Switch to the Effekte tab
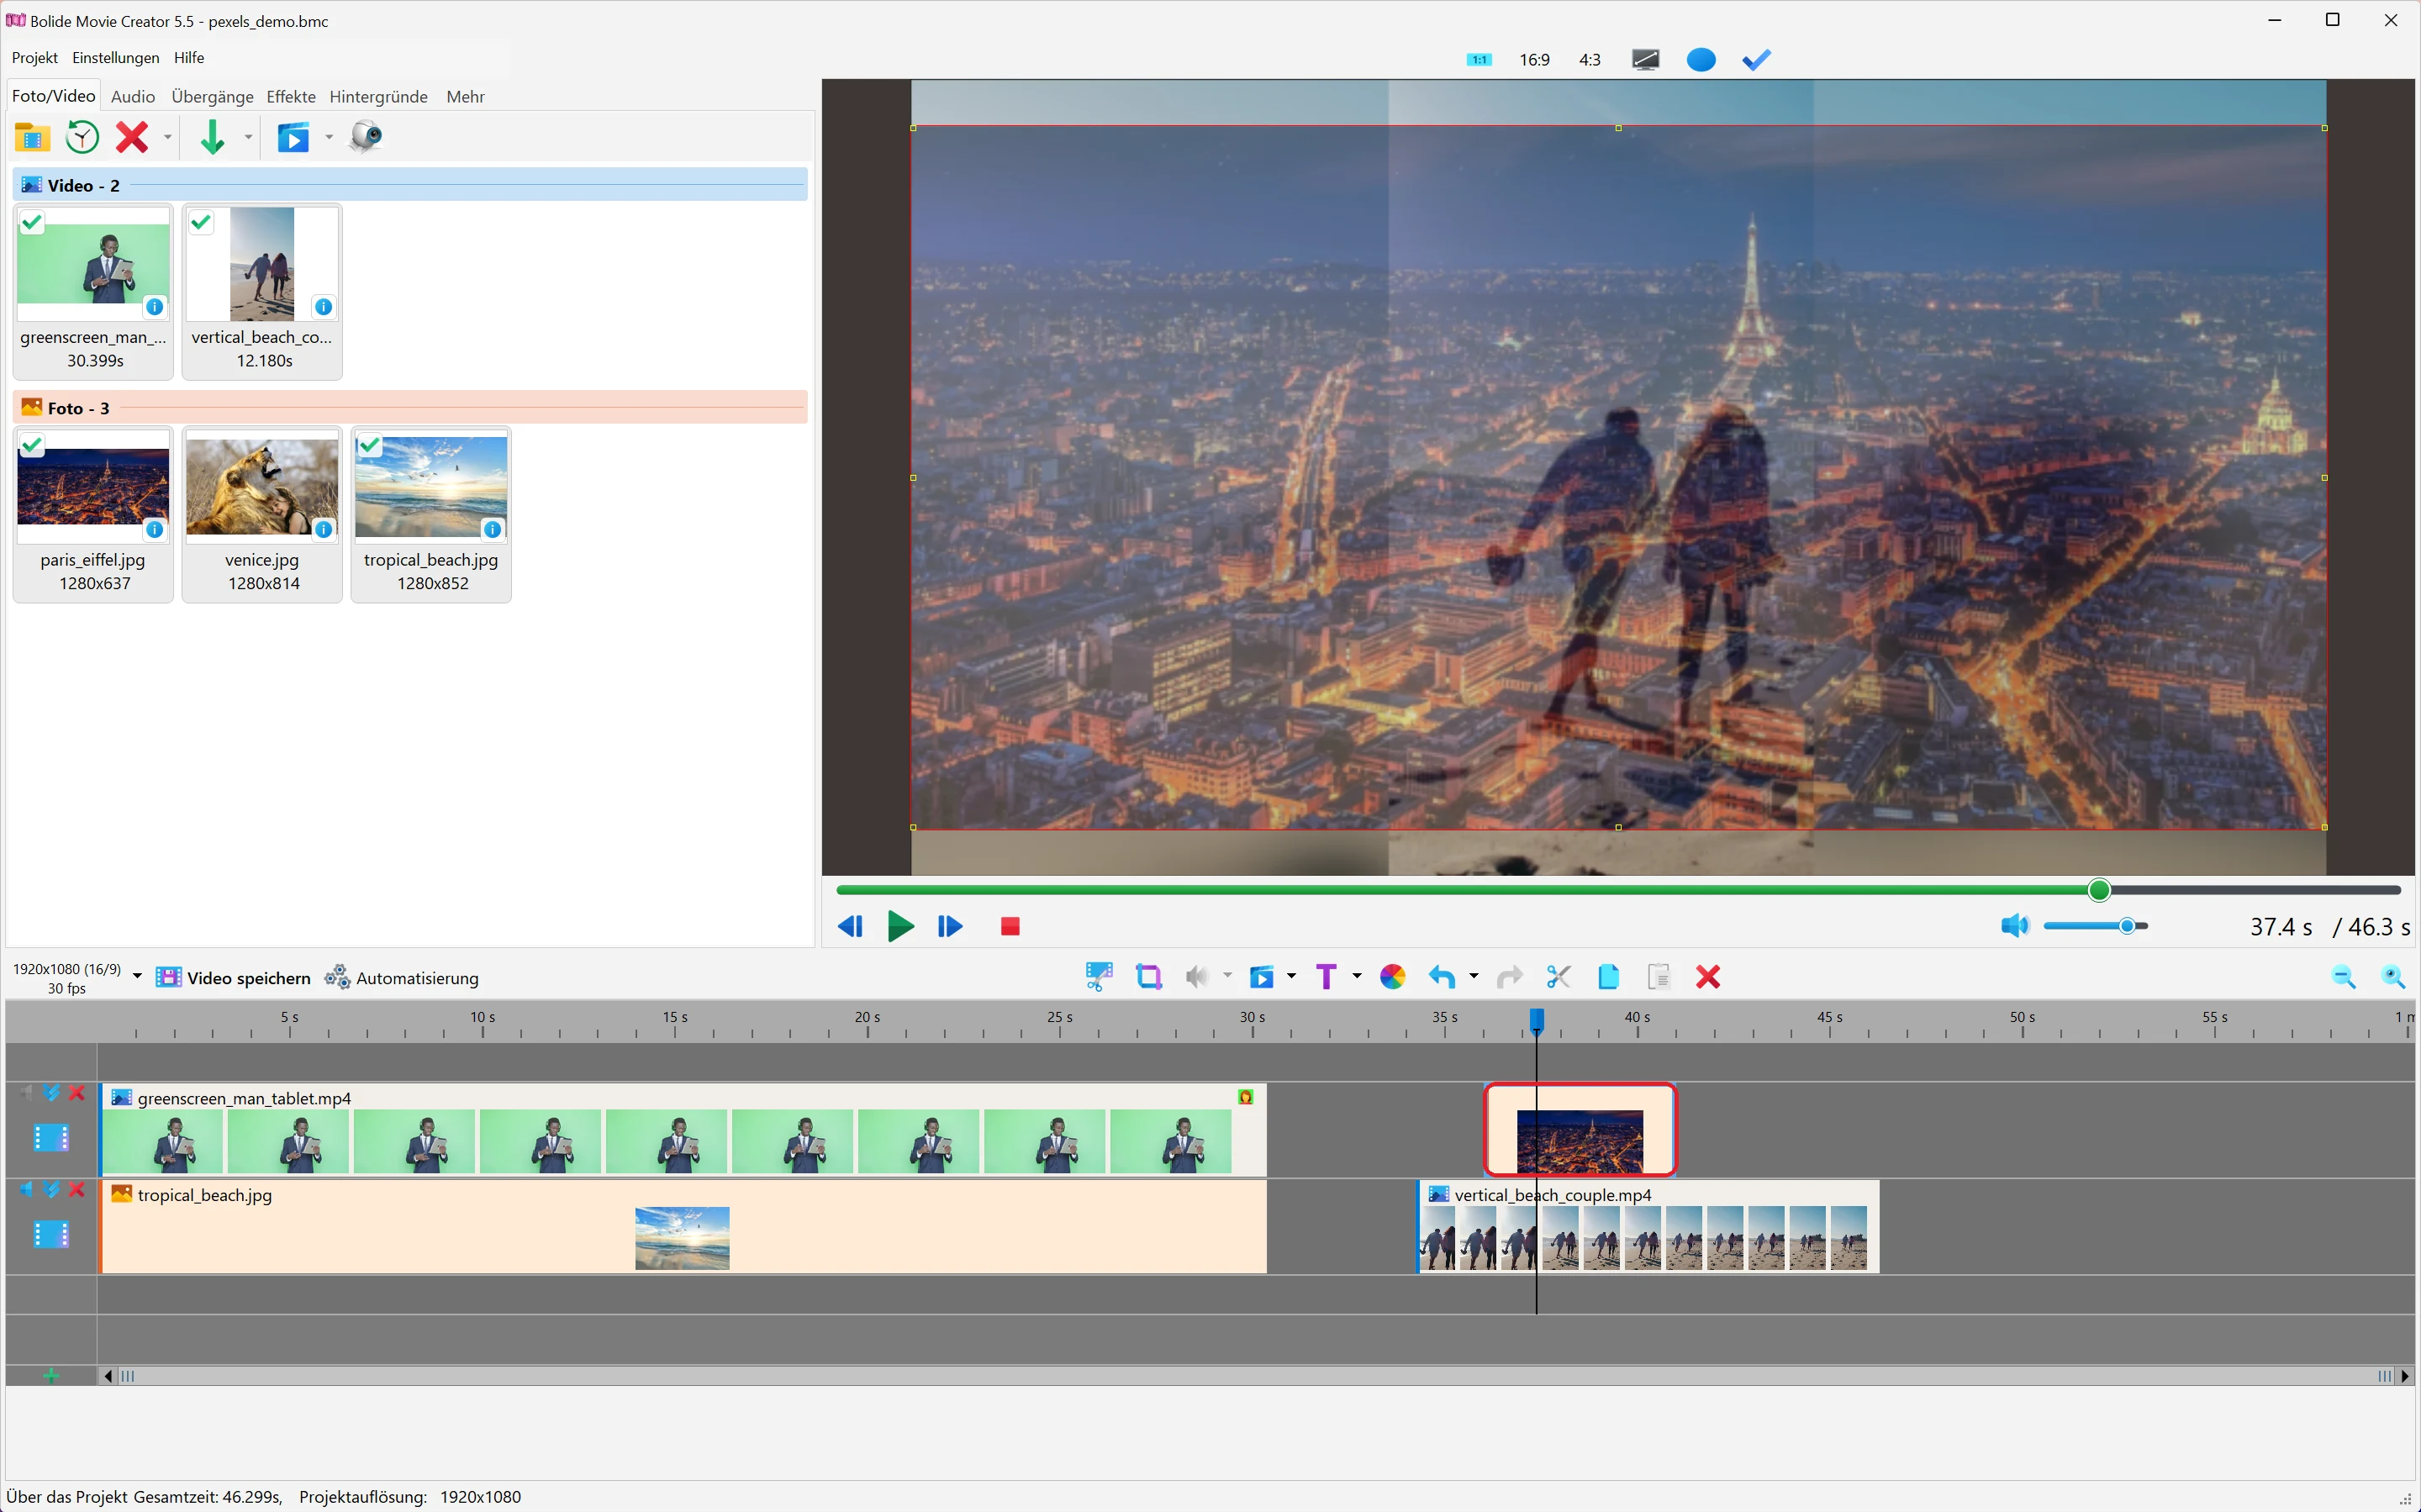This screenshot has height=1512, width=2421. 291,97
